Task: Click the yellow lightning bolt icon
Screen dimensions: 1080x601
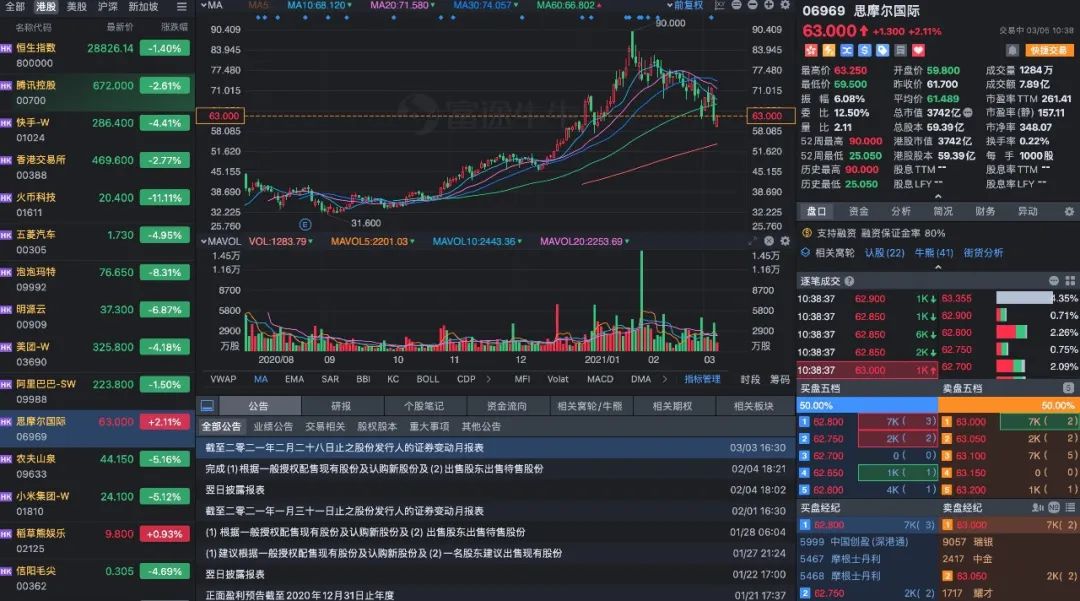Action: point(829,50)
